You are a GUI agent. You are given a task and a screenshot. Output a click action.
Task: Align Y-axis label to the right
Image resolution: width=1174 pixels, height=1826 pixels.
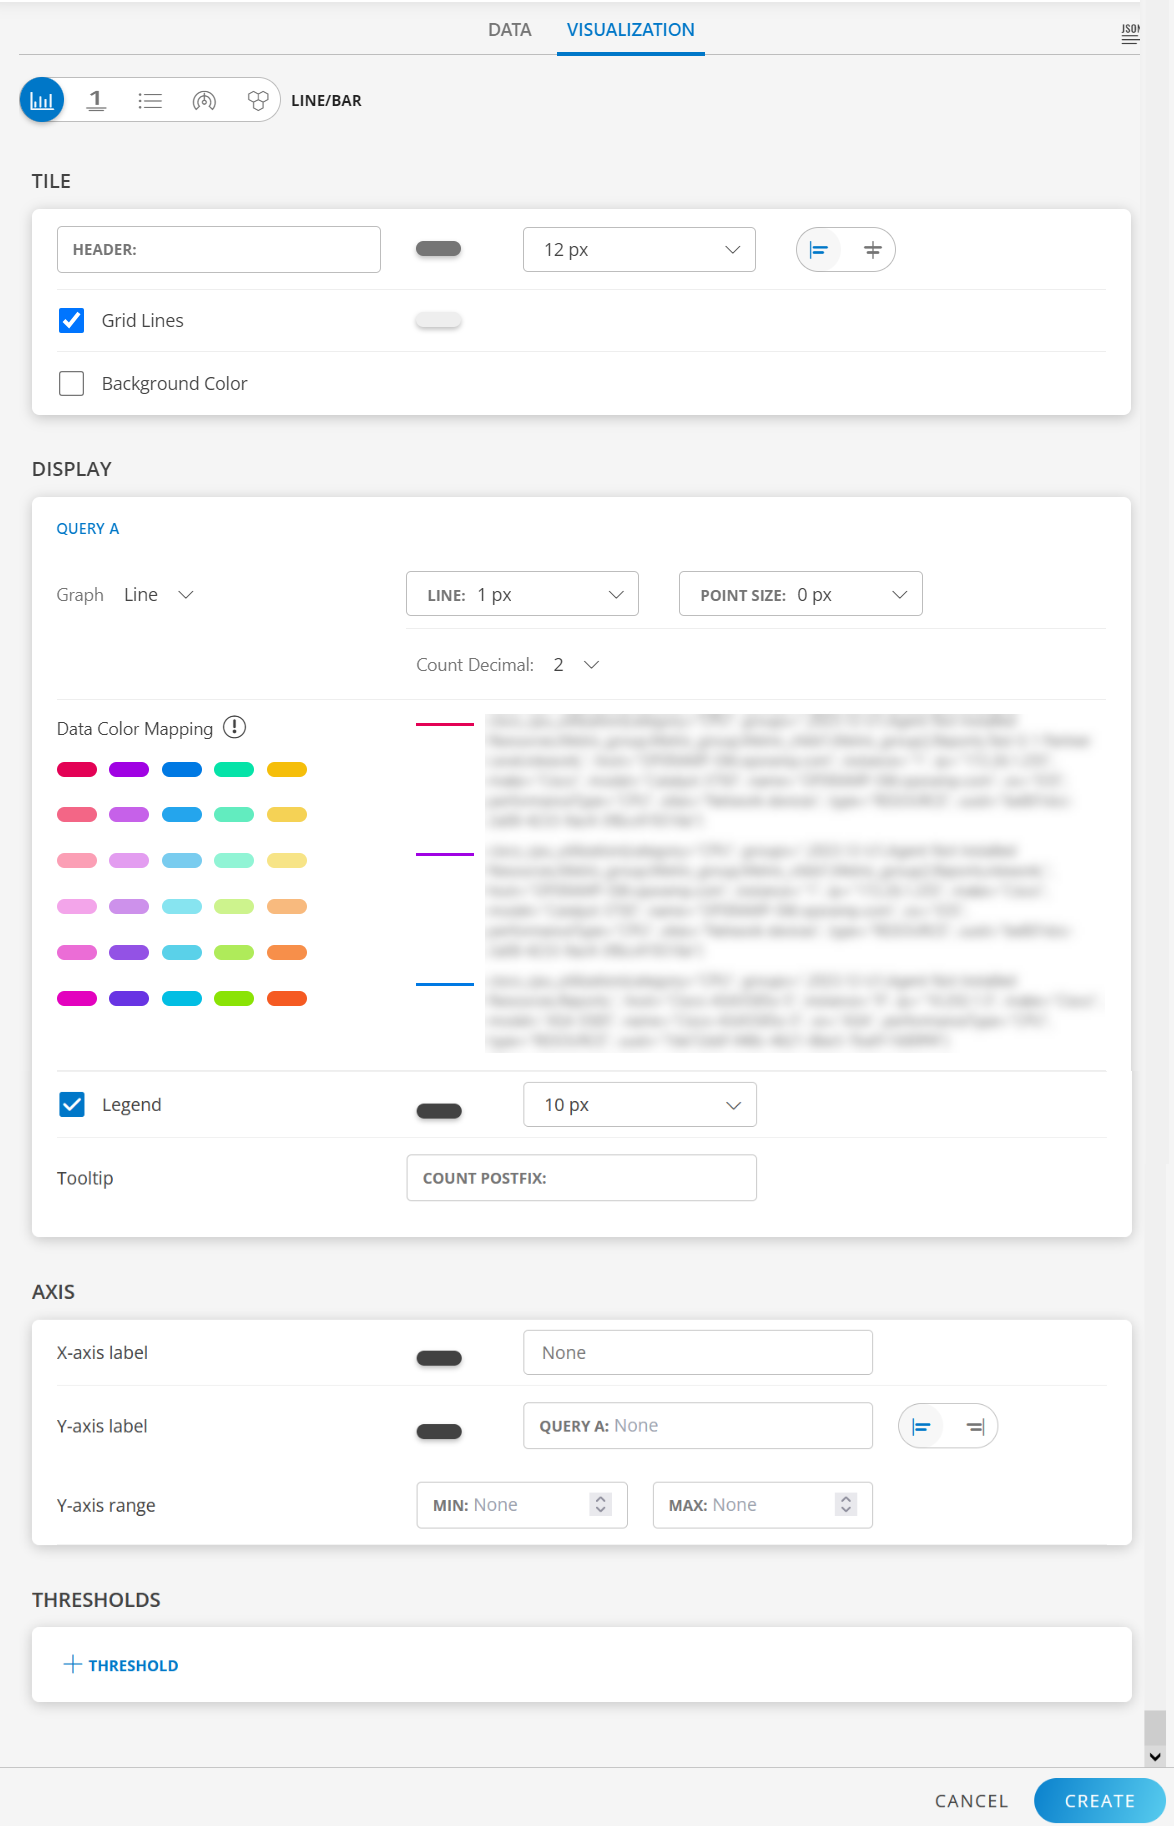(975, 1427)
